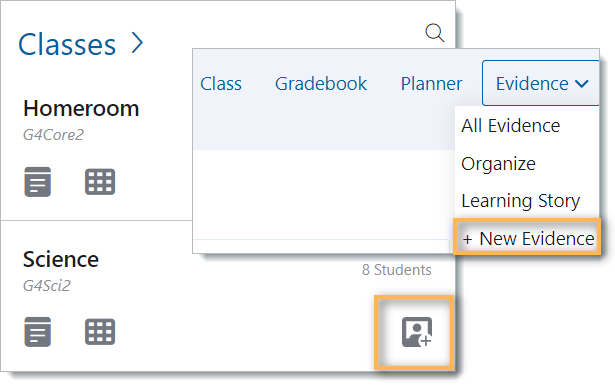Select Learning Story menu item

[x=520, y=201]
